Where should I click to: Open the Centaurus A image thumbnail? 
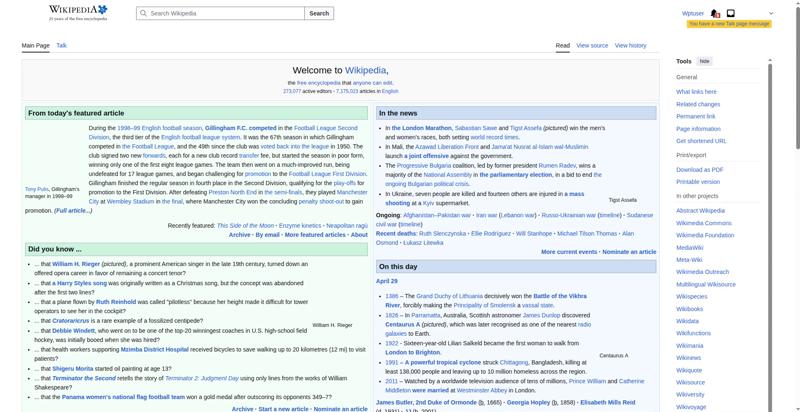pyautogui.click(x=613, y=320)
